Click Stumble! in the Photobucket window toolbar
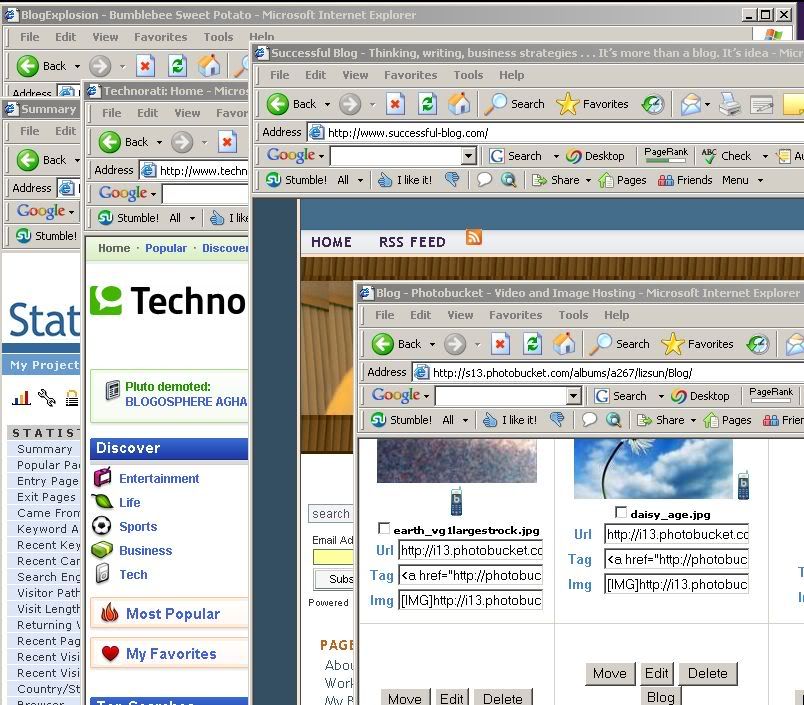 pyautogui.click(x=401, y=420)
